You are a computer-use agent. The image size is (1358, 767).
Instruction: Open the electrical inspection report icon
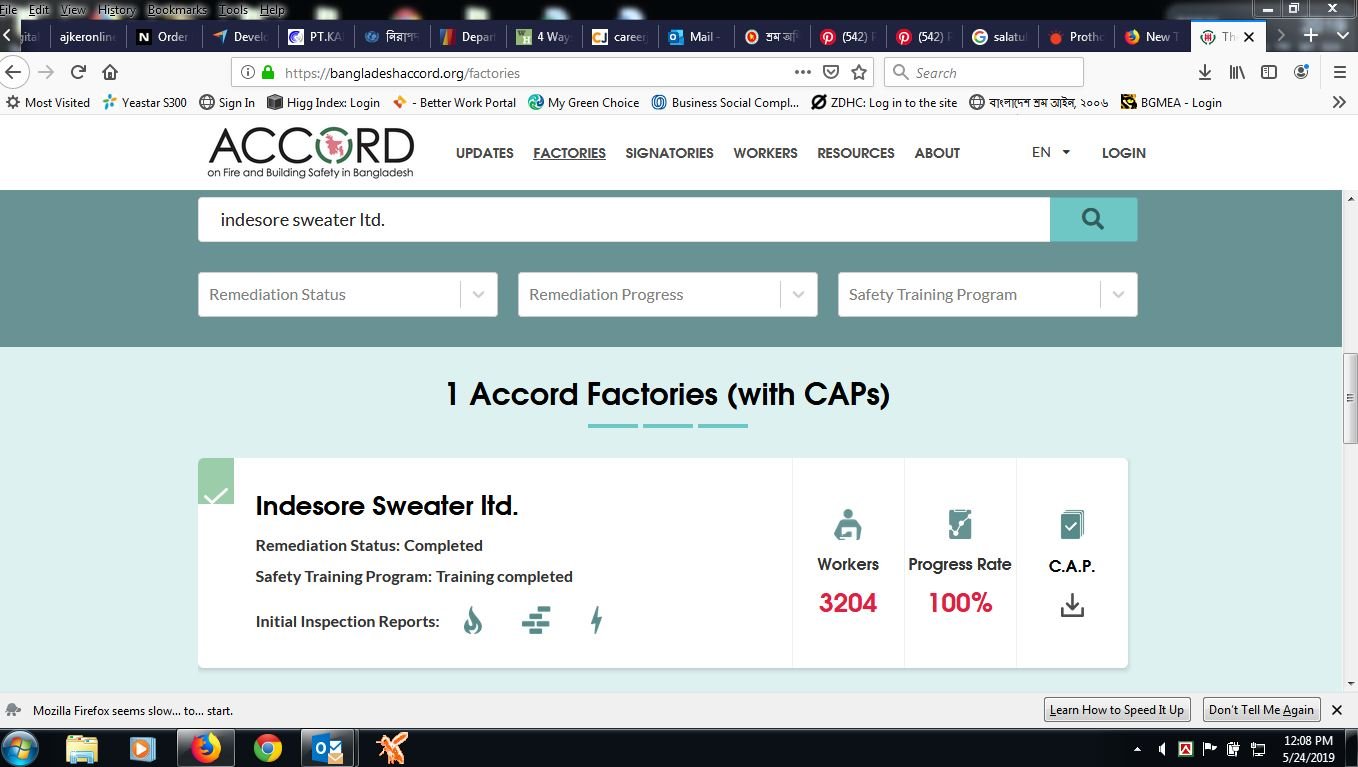point(597,621)
